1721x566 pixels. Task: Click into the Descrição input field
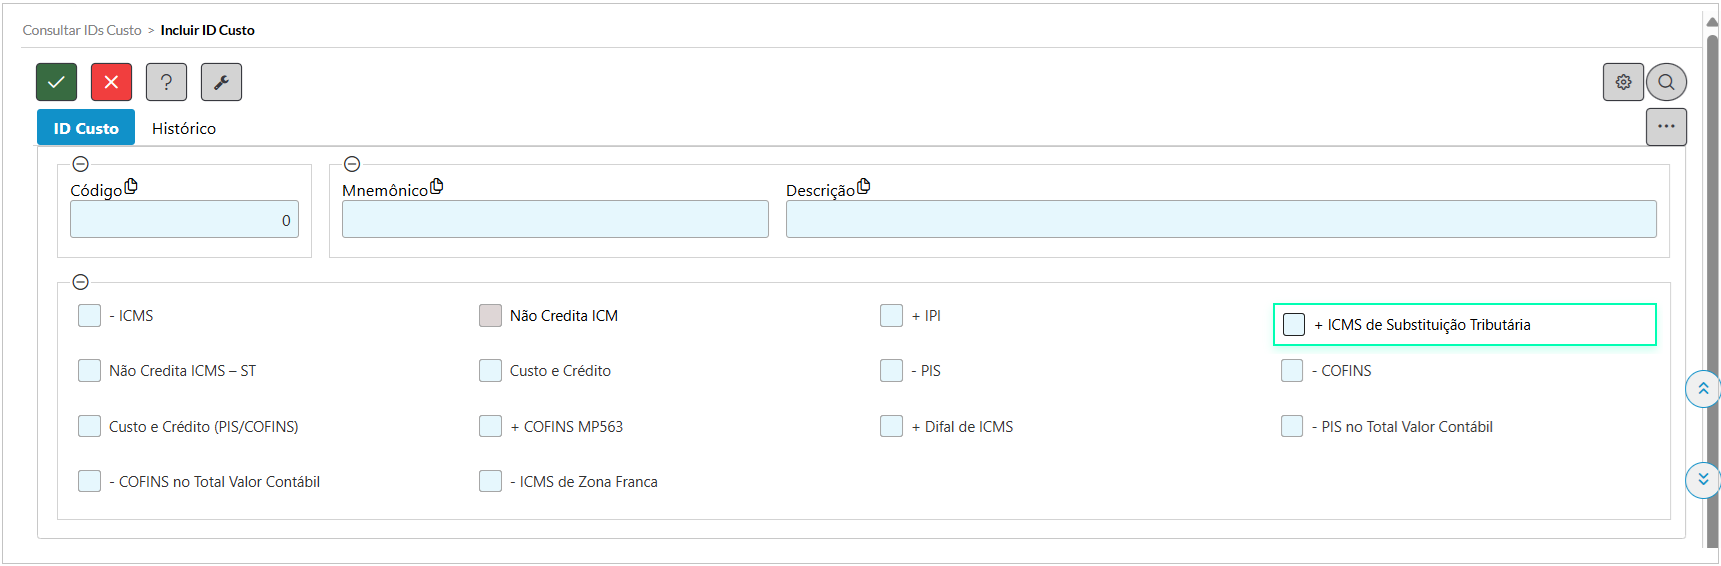coord(1220,219)
